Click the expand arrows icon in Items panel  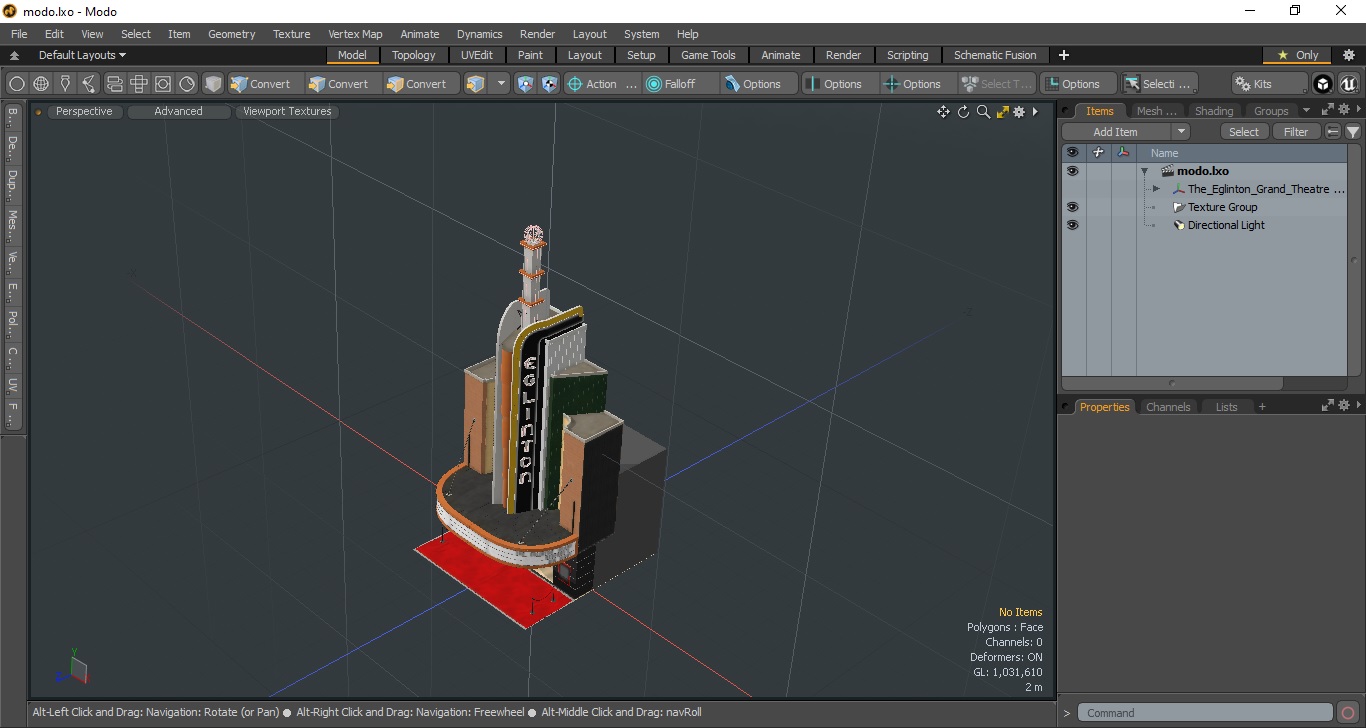1328,110
